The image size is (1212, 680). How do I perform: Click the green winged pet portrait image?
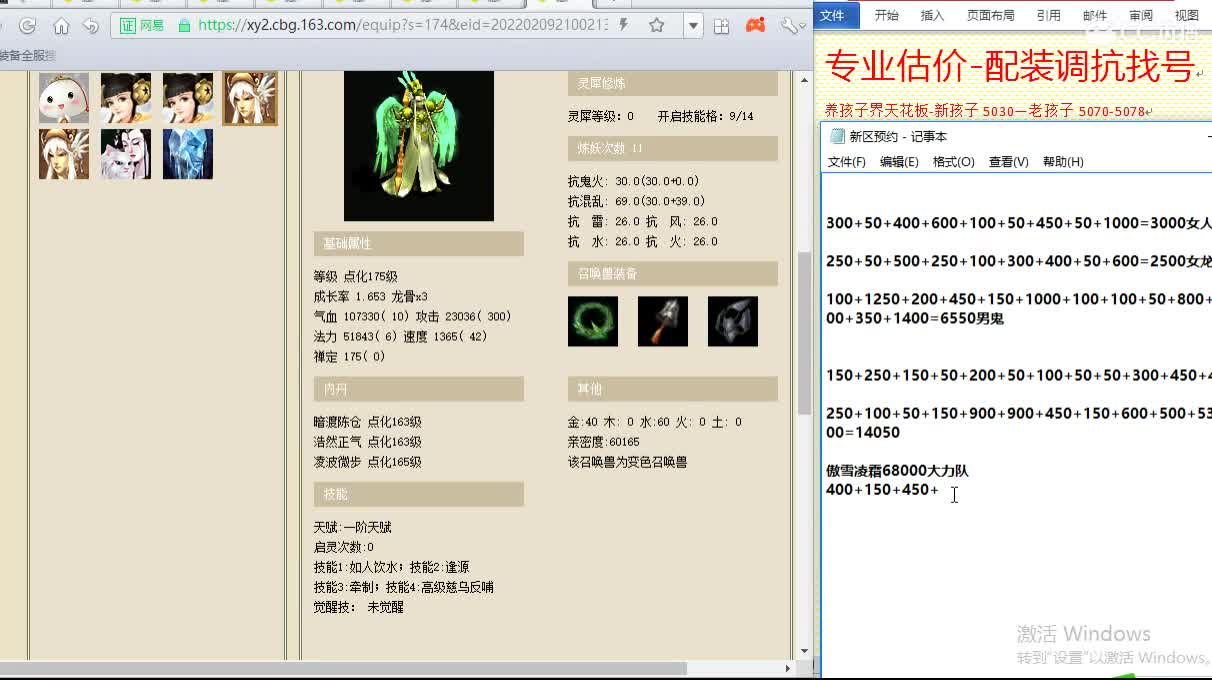click(419, 146)
